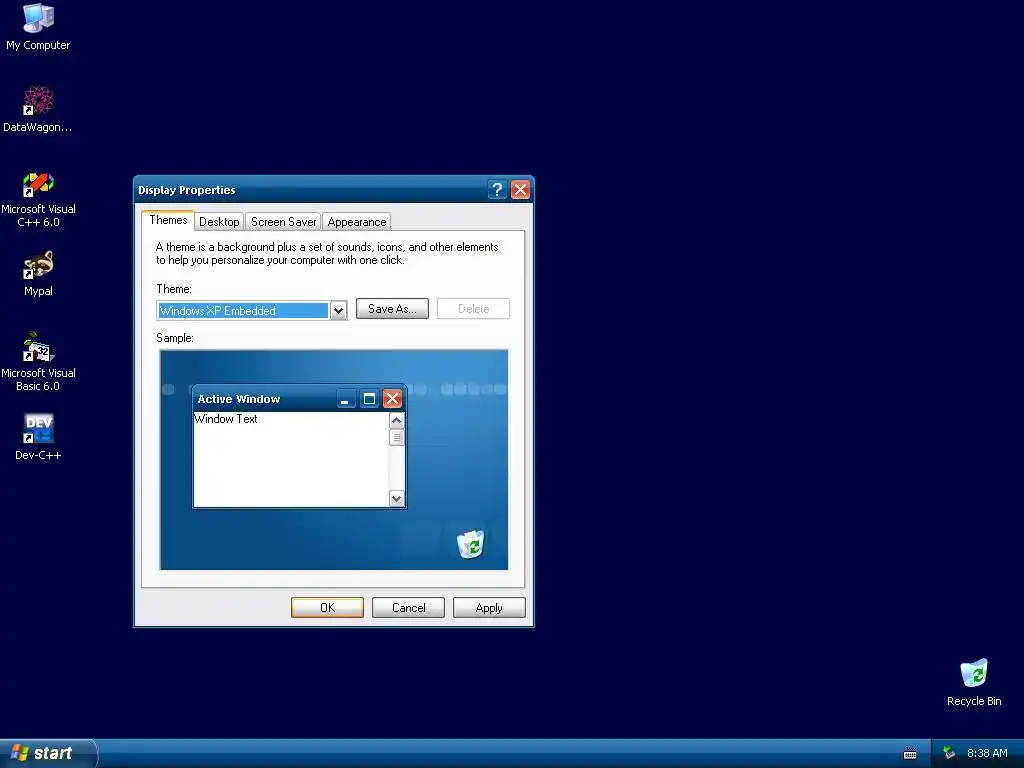The image size is (1024, 768).
Task: Click the sample scrollbar up arrow
Action: point(396,421)
